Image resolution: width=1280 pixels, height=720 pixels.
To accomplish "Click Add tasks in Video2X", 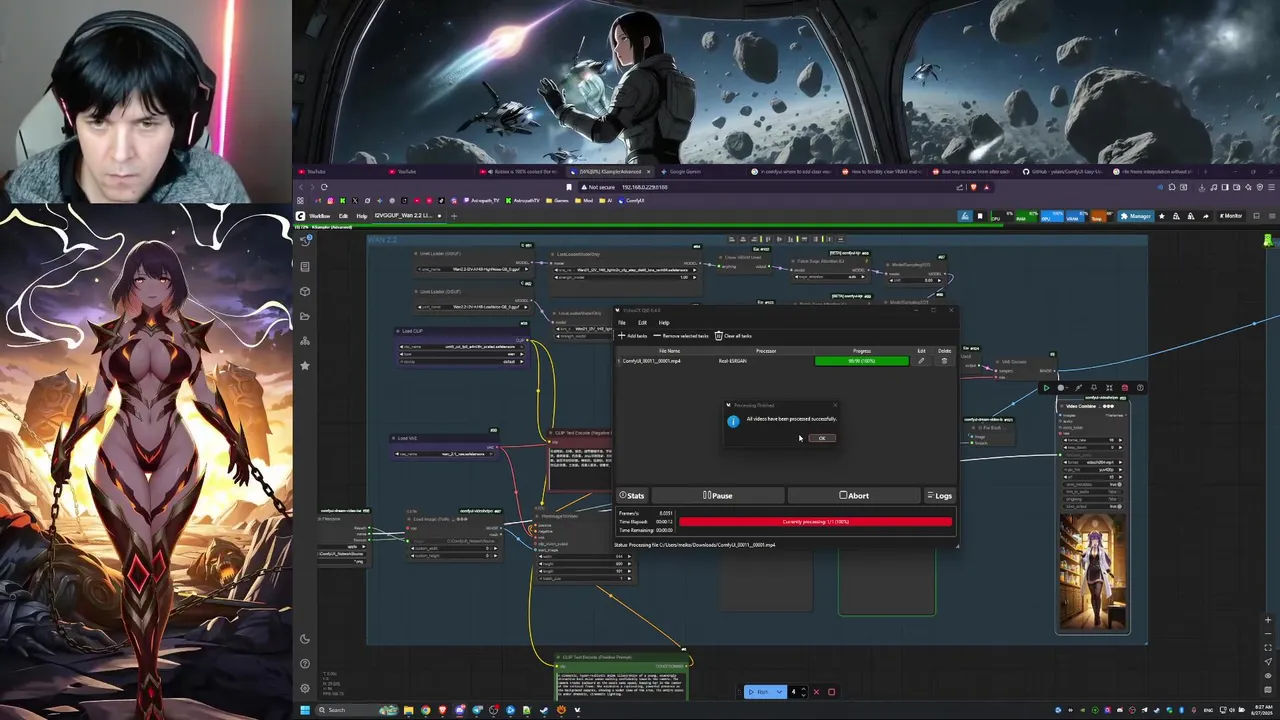I will [632, 336].
